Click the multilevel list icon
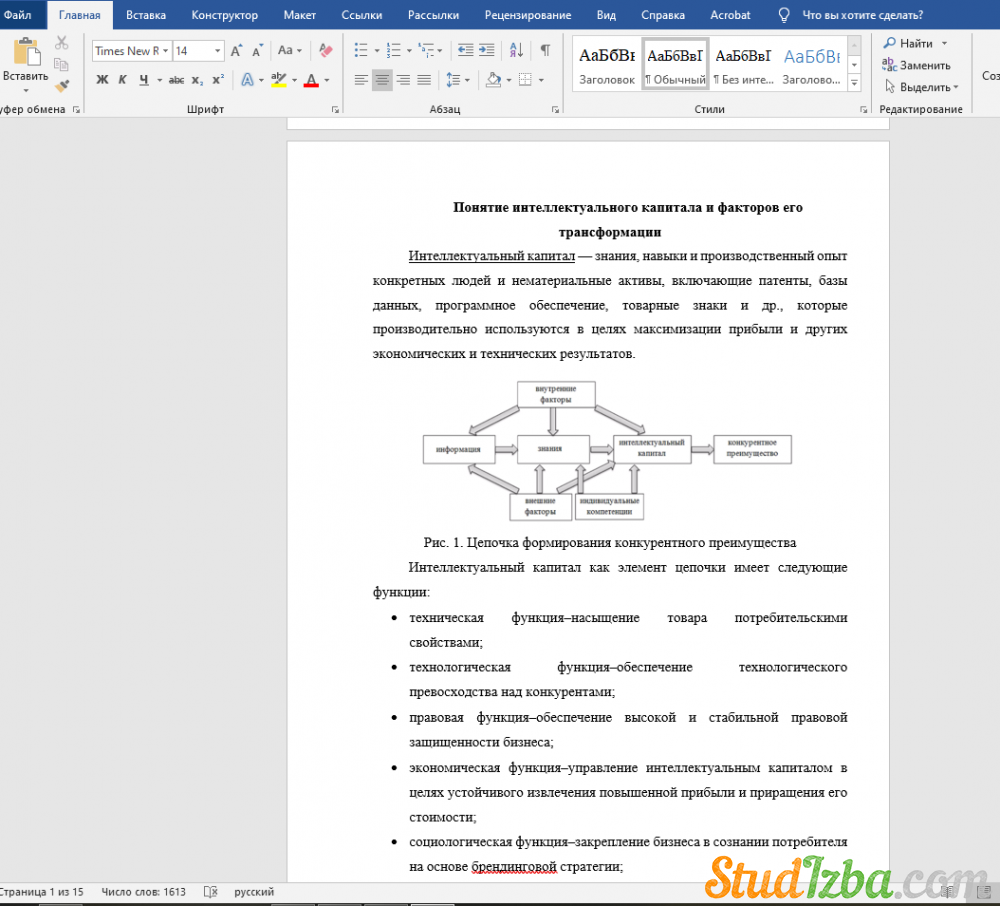The width and height of the screenshot is (1000, 906). [x=425, y=50]
